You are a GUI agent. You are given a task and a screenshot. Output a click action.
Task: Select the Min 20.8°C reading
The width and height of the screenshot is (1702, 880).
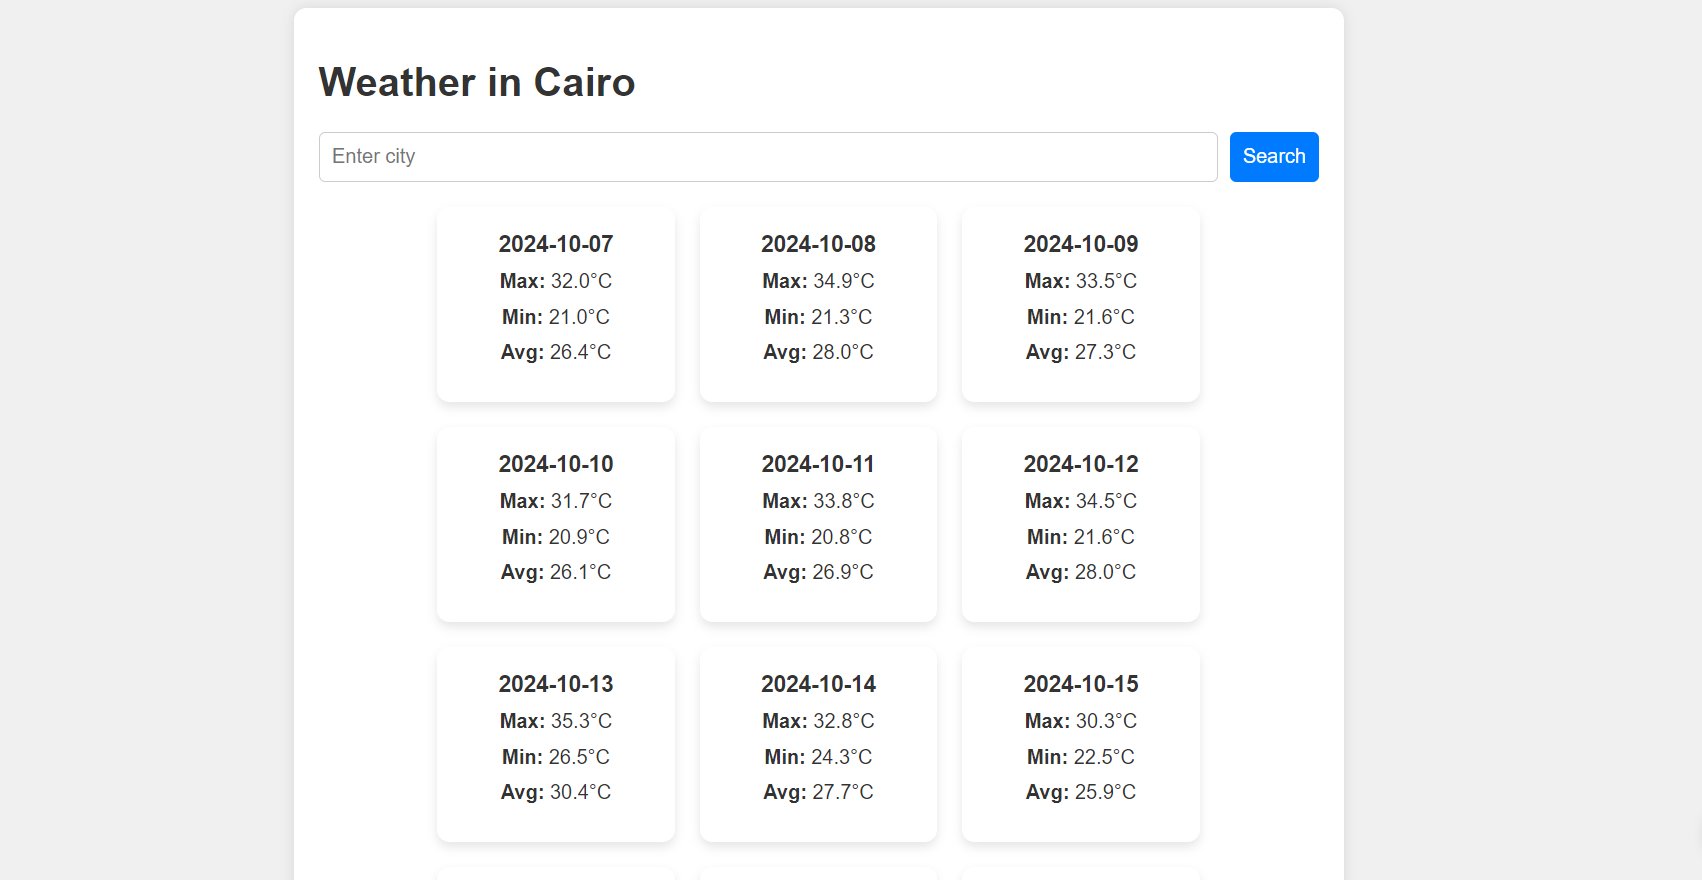click(x=818, y=537)
